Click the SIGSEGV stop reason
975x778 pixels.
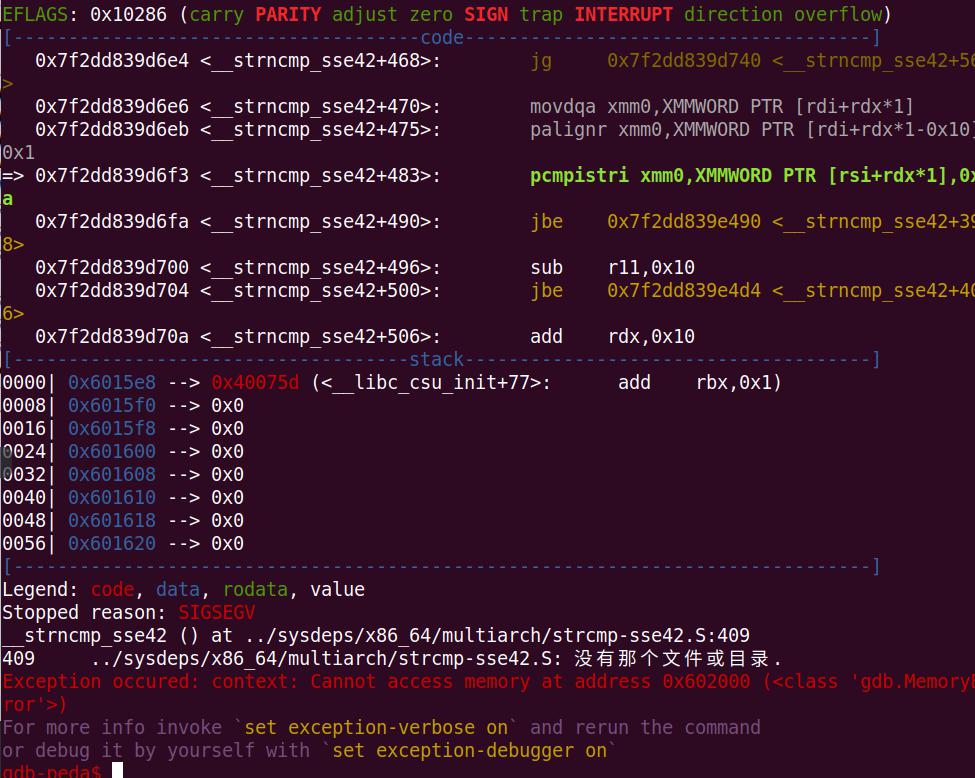(216, 613)
